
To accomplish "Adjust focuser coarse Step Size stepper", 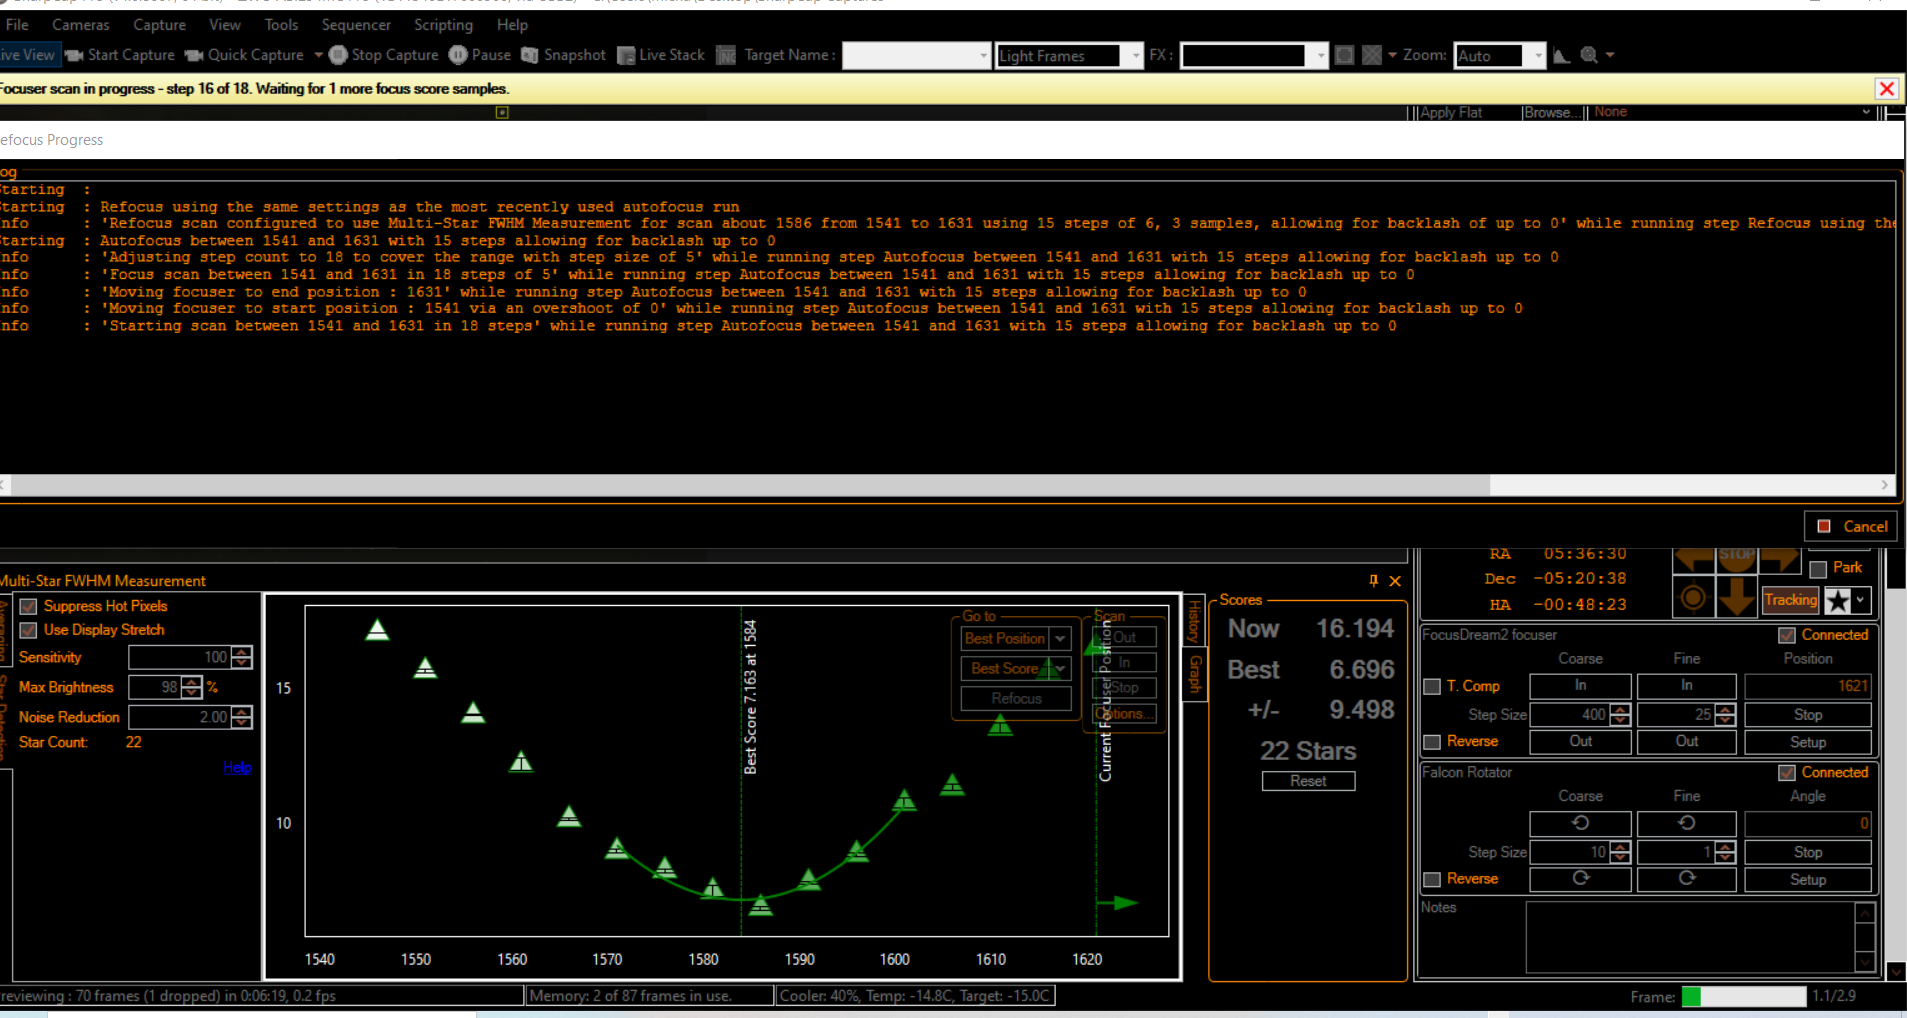I will [1620, 714].
